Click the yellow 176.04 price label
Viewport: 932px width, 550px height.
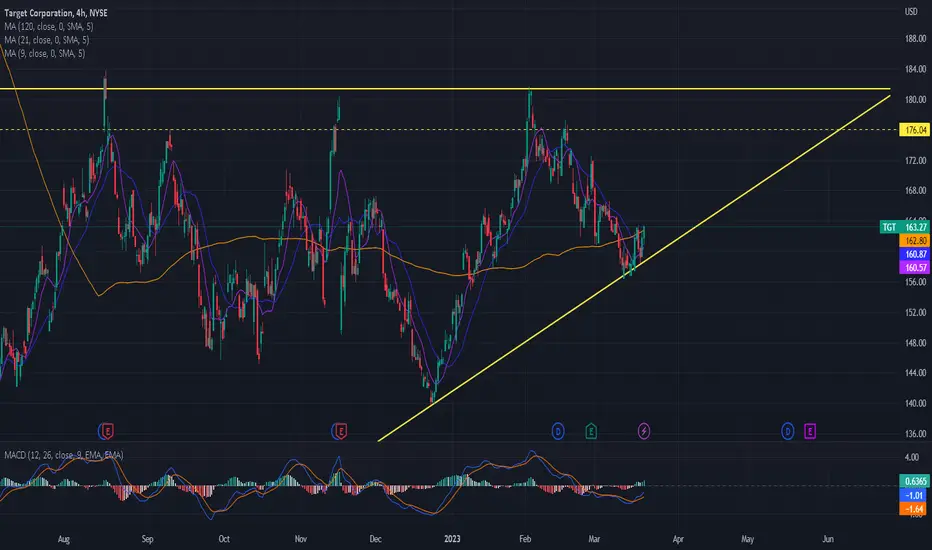(914, 130)
